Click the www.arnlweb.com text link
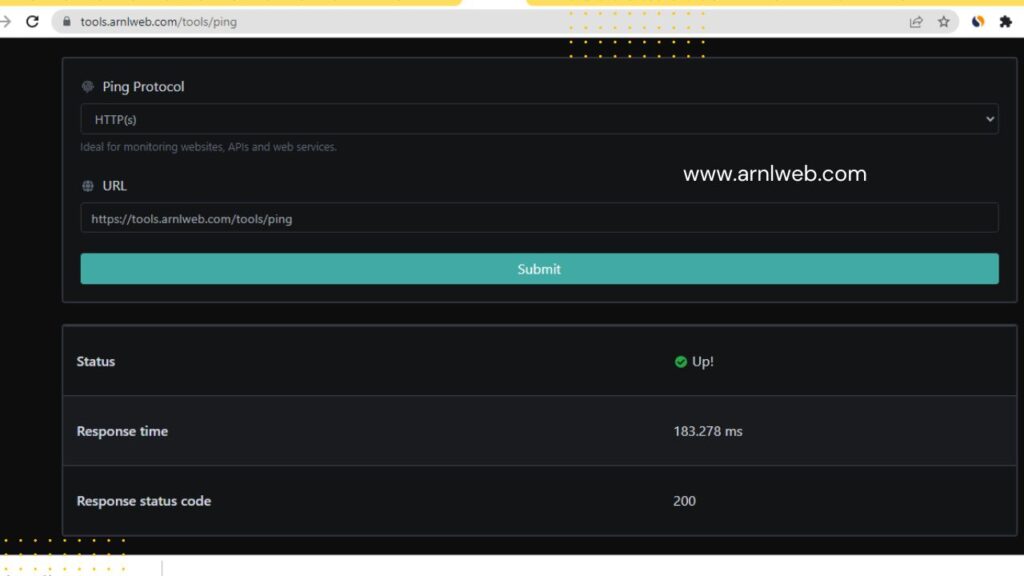This screenshot has width=1024, height=576. (x=774, y=173)
